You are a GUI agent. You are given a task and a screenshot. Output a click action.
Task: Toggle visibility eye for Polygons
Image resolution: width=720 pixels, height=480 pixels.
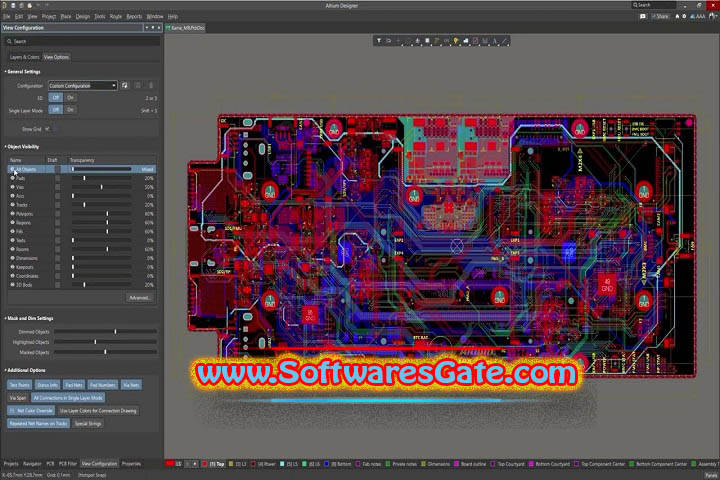tap(12, 214)
